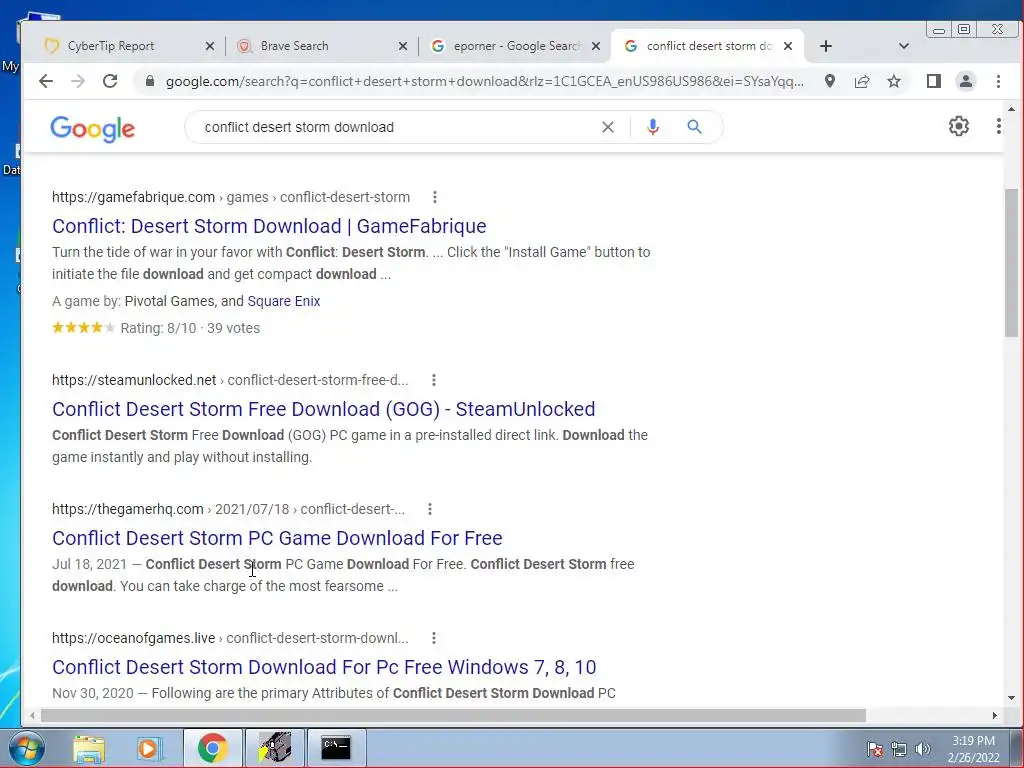Open the SteamUnlocked Free Download (GOG) link

point(323,409)
